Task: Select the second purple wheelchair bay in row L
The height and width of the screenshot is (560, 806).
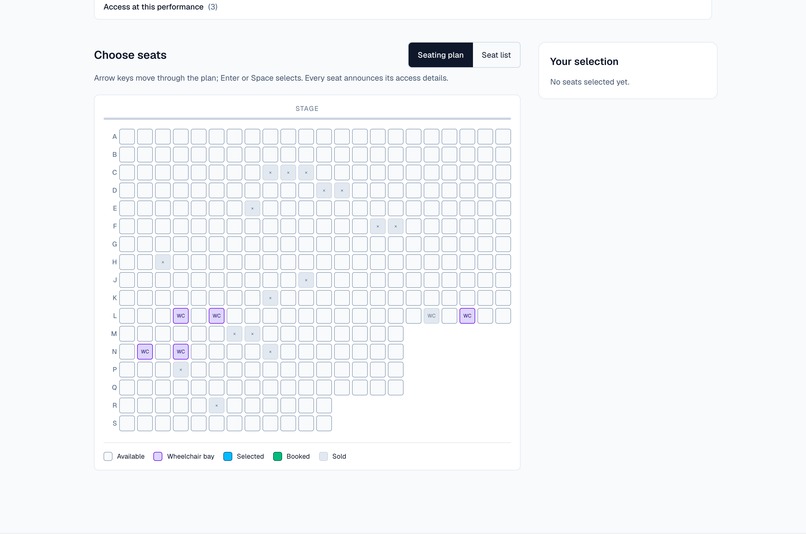Action: (216, 316)
